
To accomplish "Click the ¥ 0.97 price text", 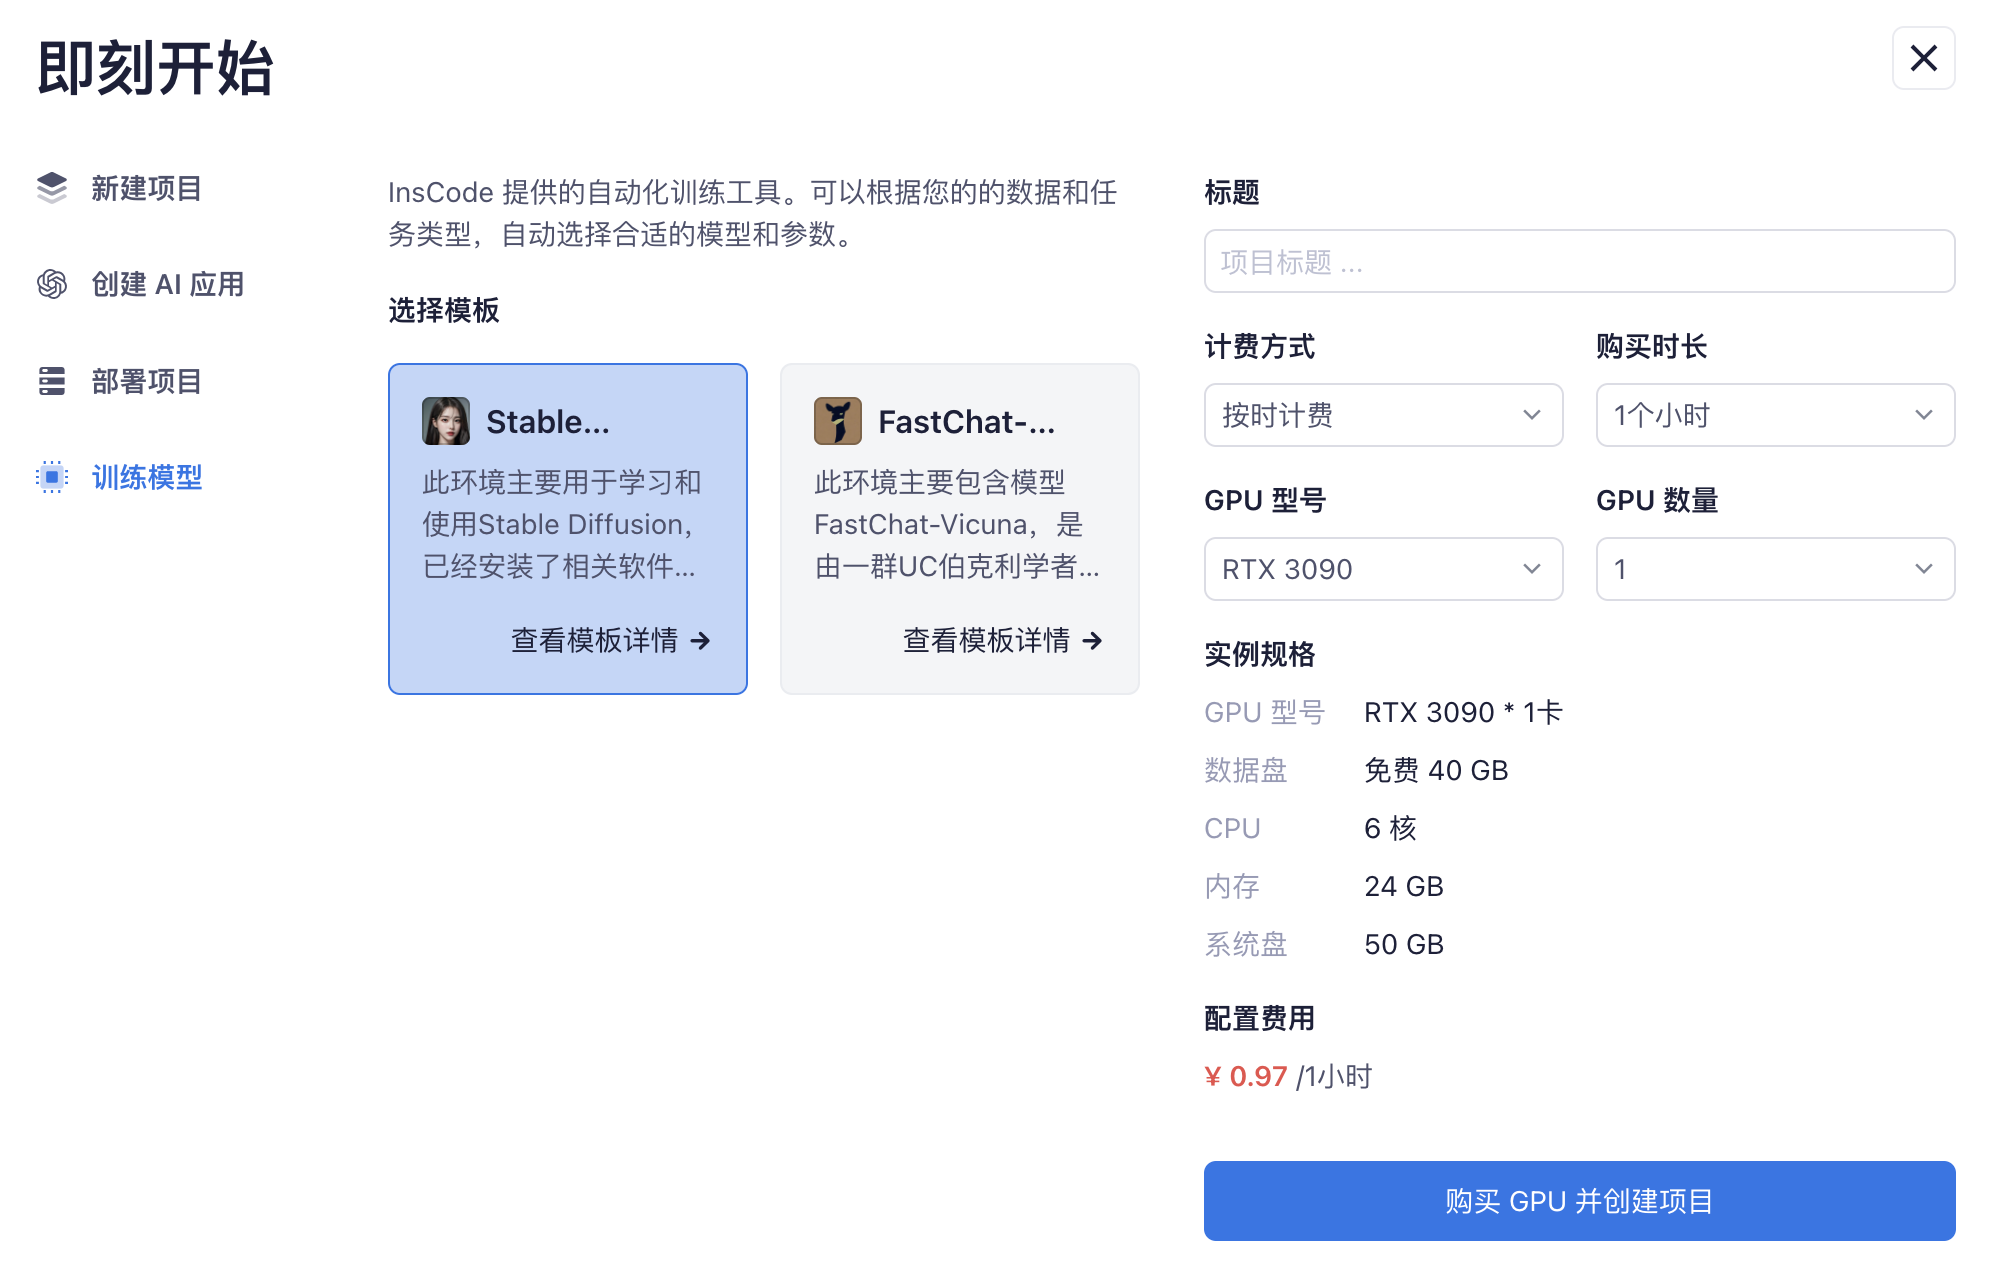I will 1245,1076.
